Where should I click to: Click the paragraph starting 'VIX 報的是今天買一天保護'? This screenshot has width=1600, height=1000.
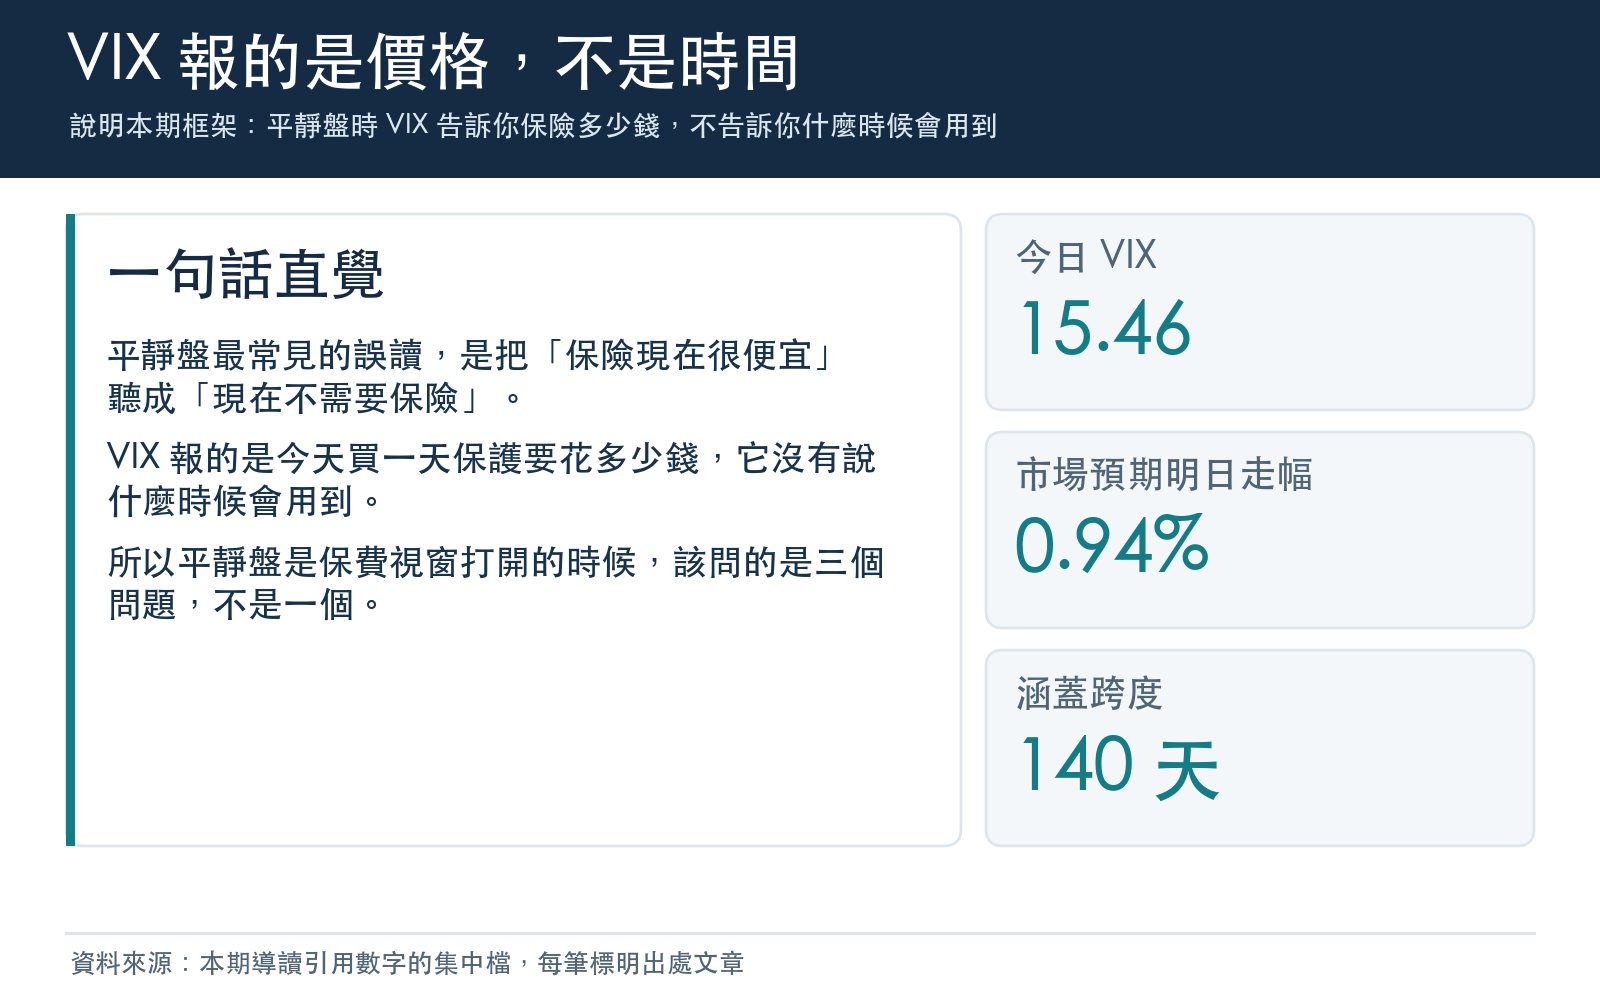click(492, 480)
